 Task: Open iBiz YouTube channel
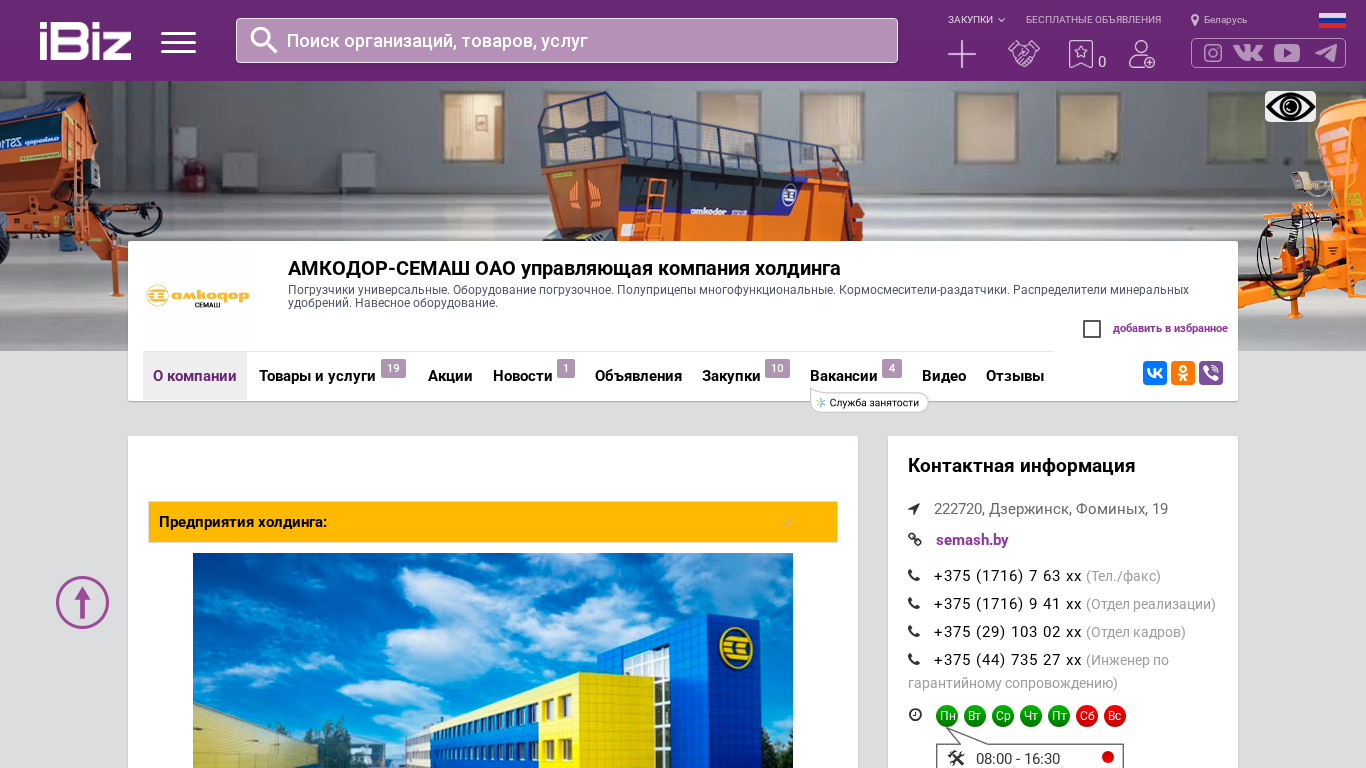[x=1287, y=53]
